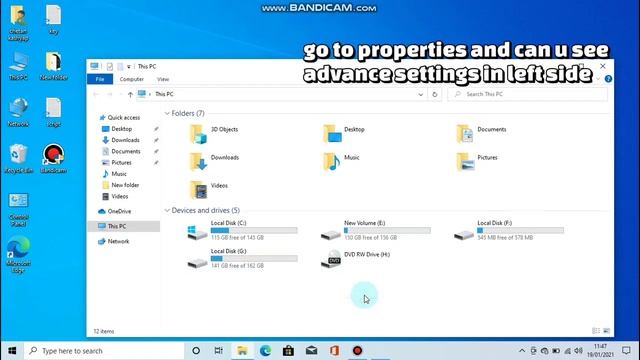This screenshot has width=640, height=360.
Task: Click Properties icon in Quick Access Toolbar
Action: [x=110, y=67]
